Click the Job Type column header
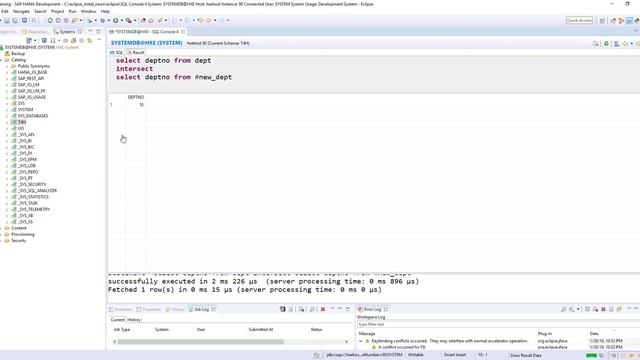Screen dimensions: 640x360 click(x=122, y=329)
